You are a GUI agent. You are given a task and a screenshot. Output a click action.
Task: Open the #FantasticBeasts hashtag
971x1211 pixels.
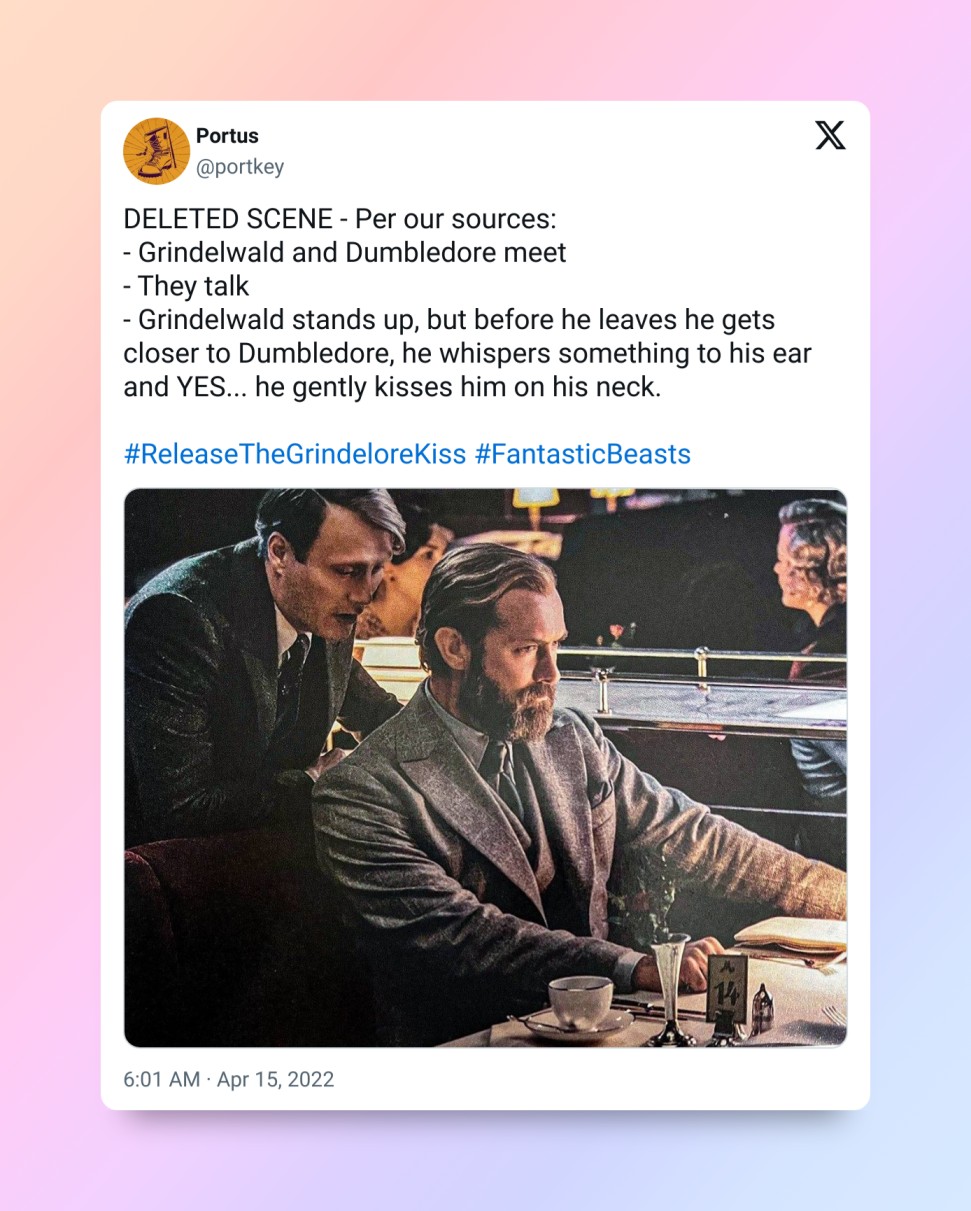coord(582,454)
